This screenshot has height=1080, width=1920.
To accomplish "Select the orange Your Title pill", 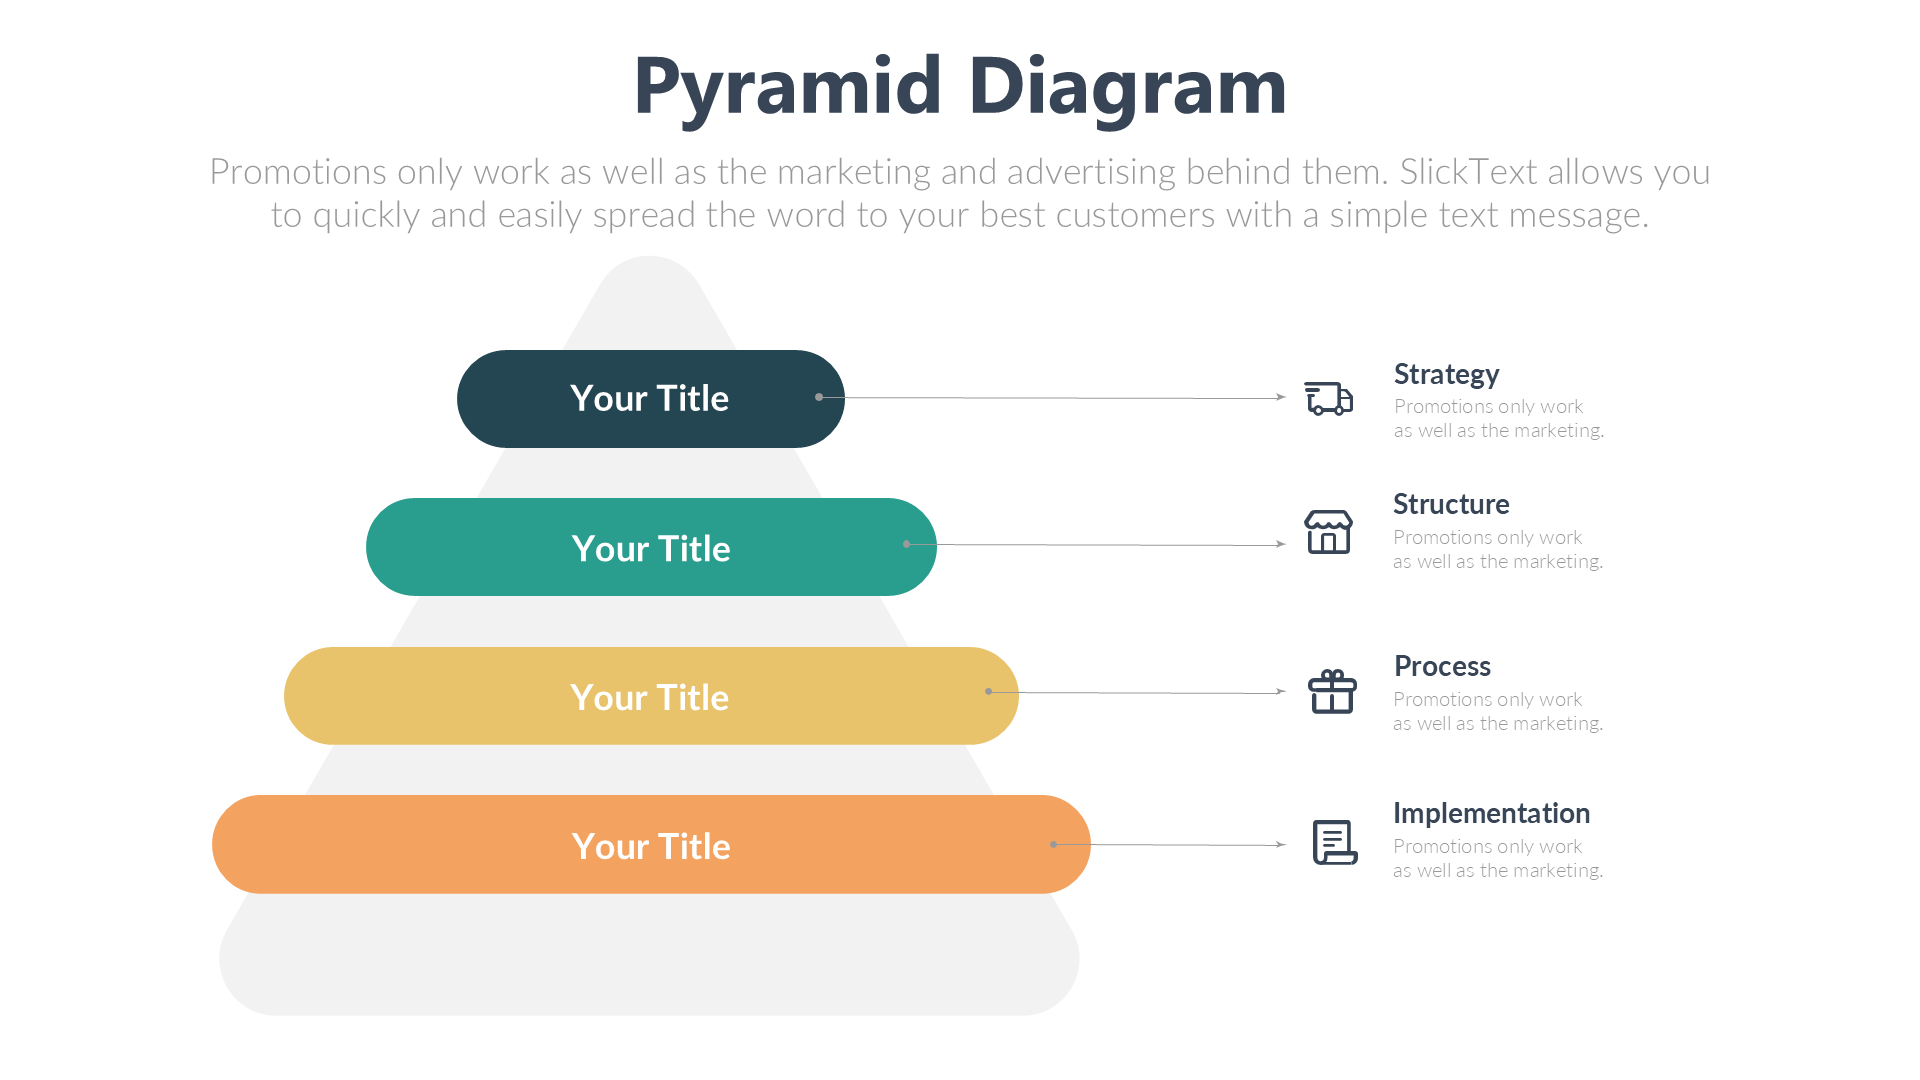I will coord(651,846).
